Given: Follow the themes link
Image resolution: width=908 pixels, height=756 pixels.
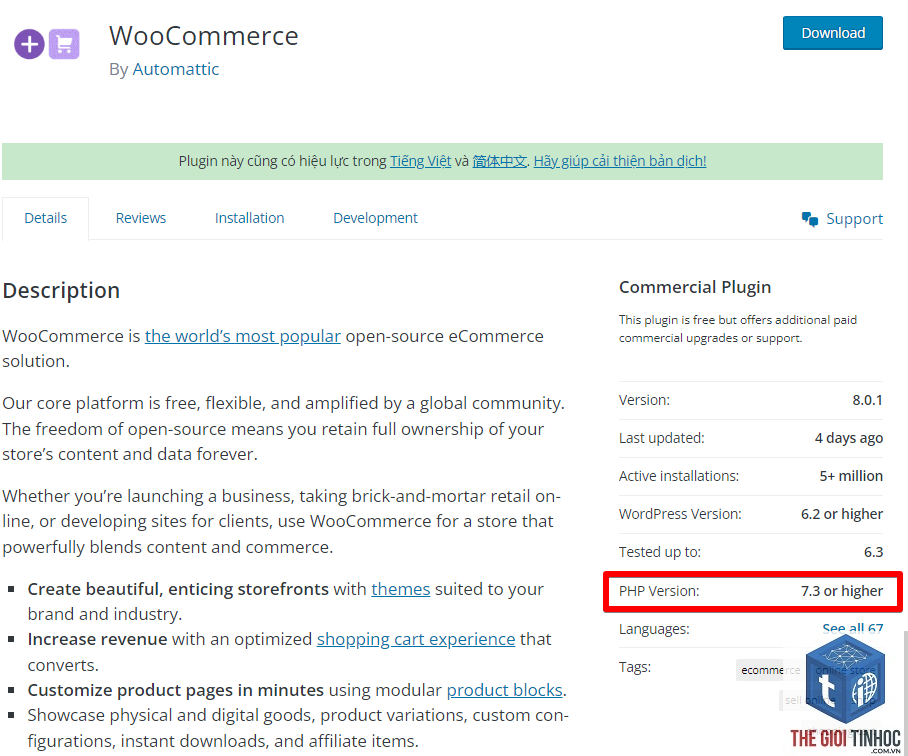Looking at the screenshot, I should click(x=401, y=589).
